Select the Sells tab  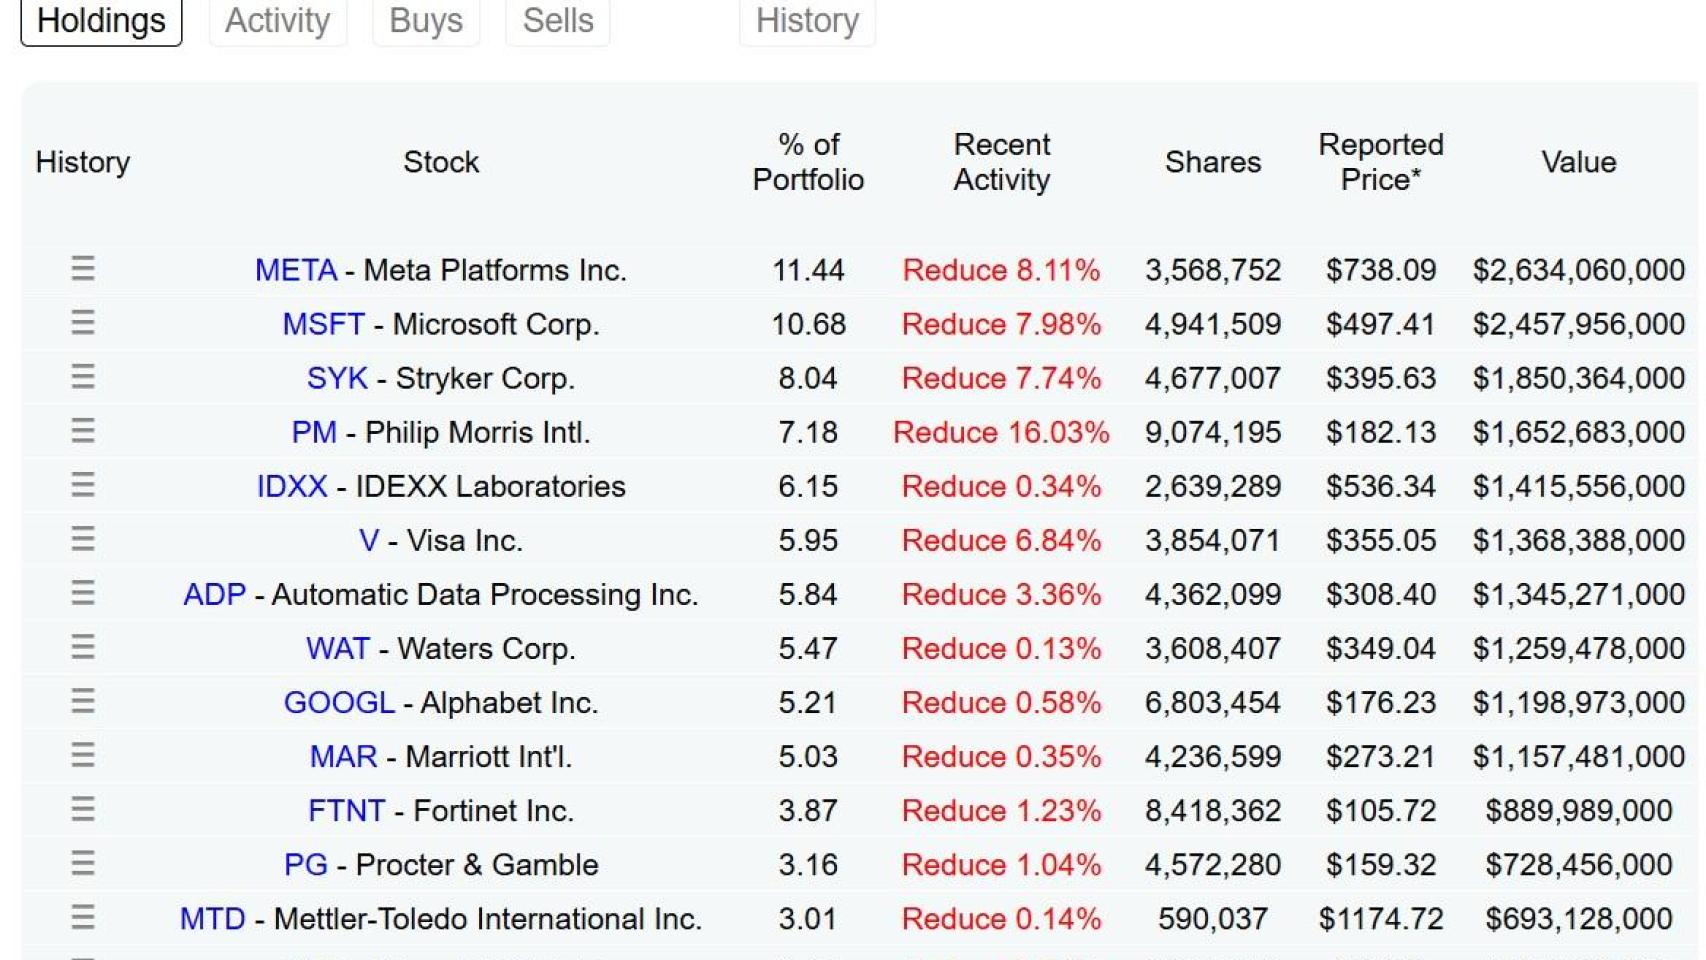point(558,21)
